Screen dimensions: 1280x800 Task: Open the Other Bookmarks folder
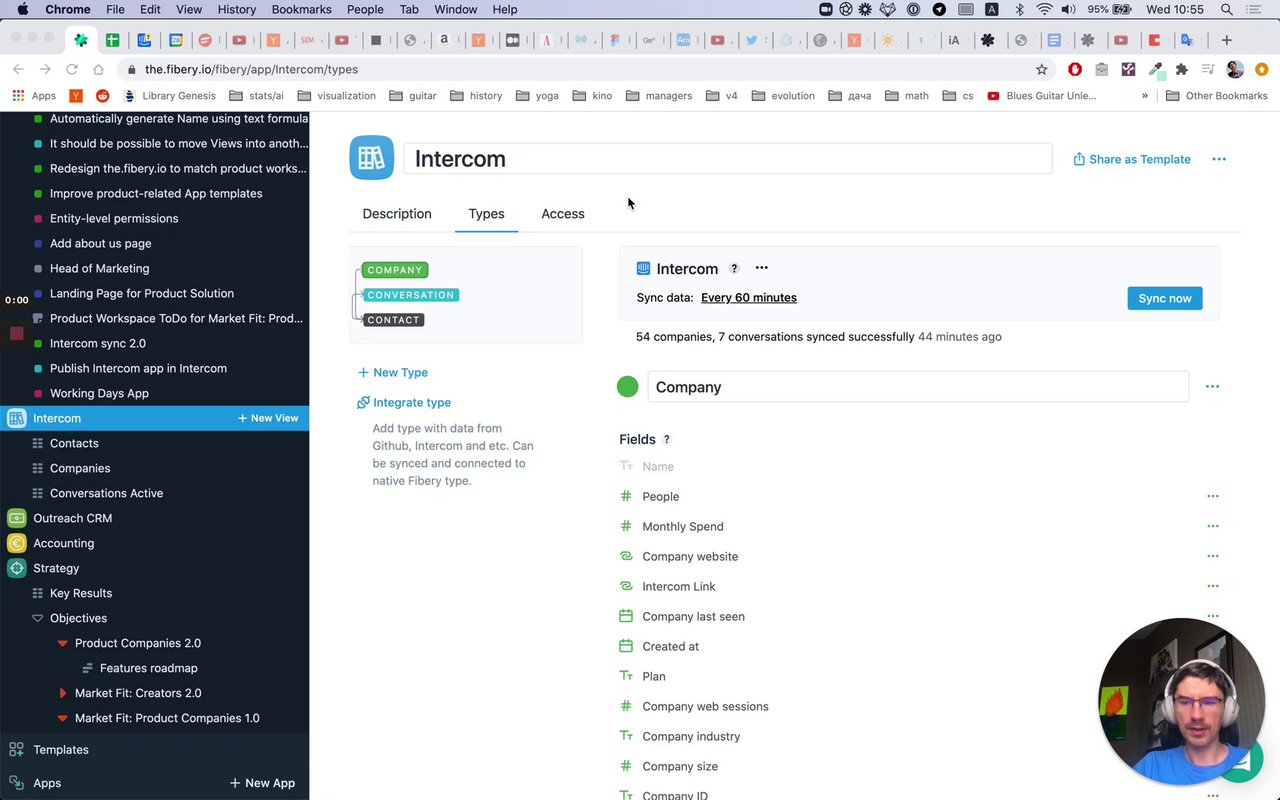click(x=1217, y=96)
